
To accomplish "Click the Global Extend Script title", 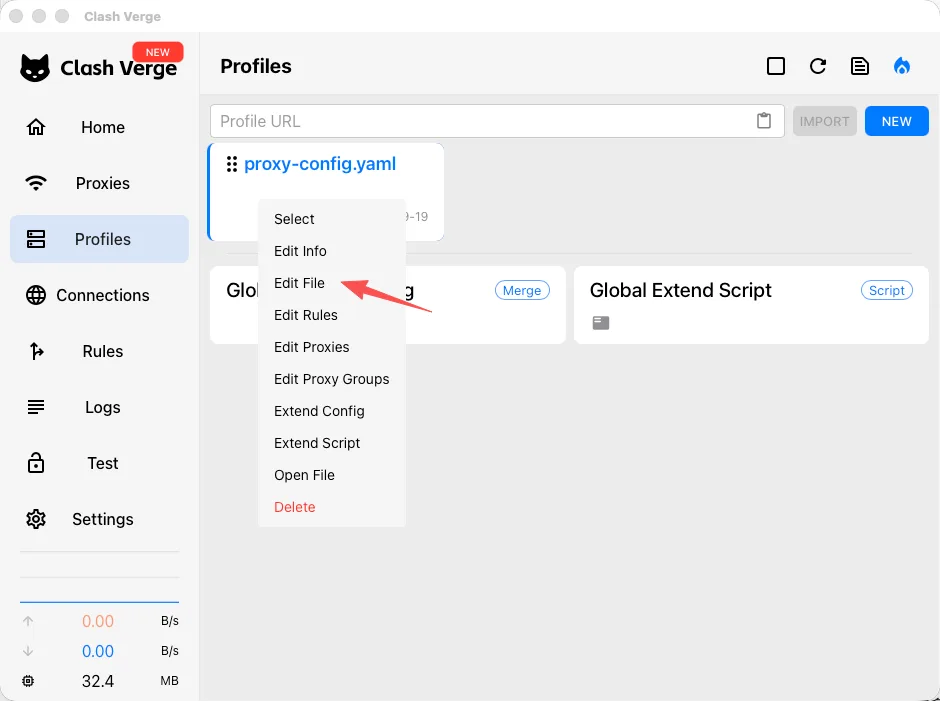I will click(680, 290).
